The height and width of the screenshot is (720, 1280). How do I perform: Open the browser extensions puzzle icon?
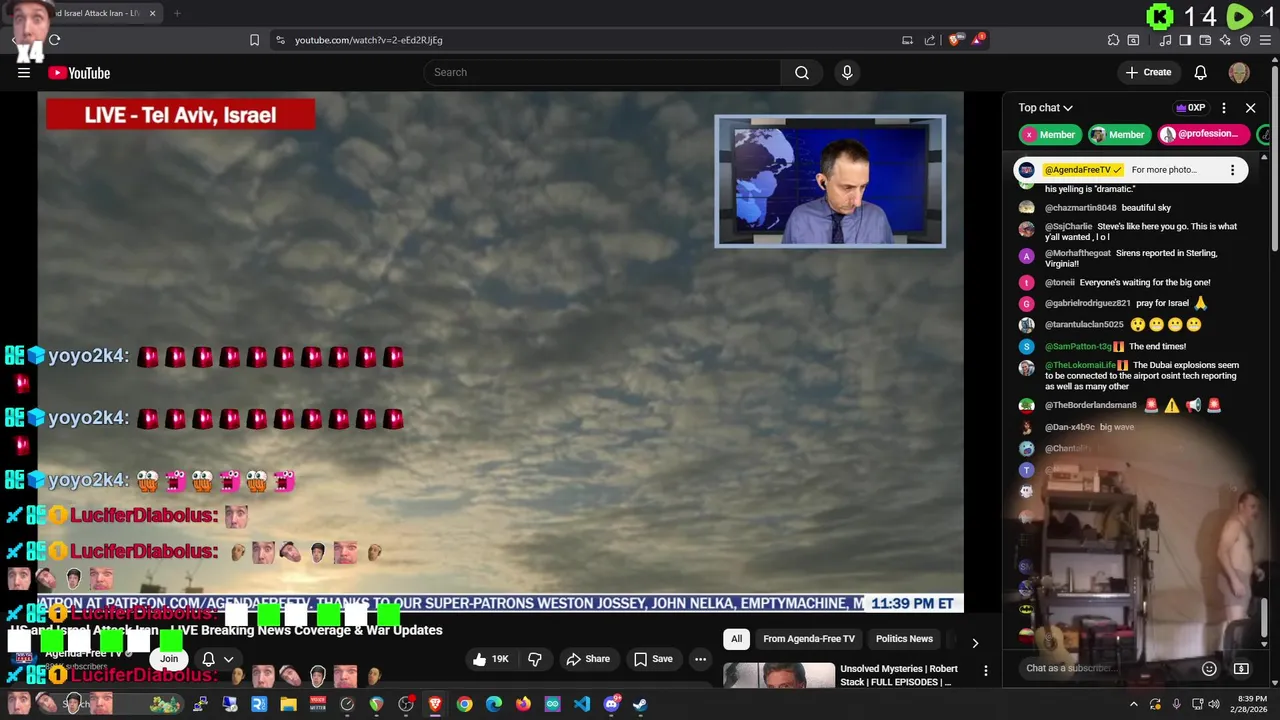coord(1113,40)
